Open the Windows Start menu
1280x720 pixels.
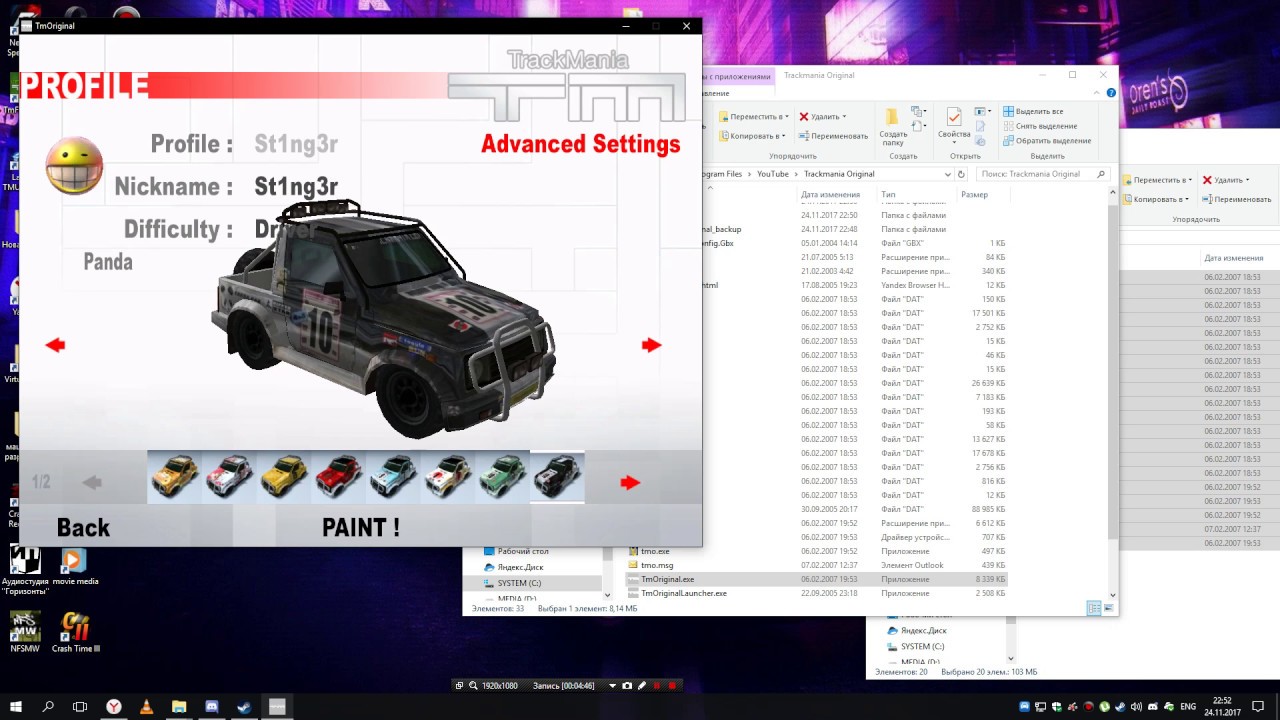coord(16,707)
